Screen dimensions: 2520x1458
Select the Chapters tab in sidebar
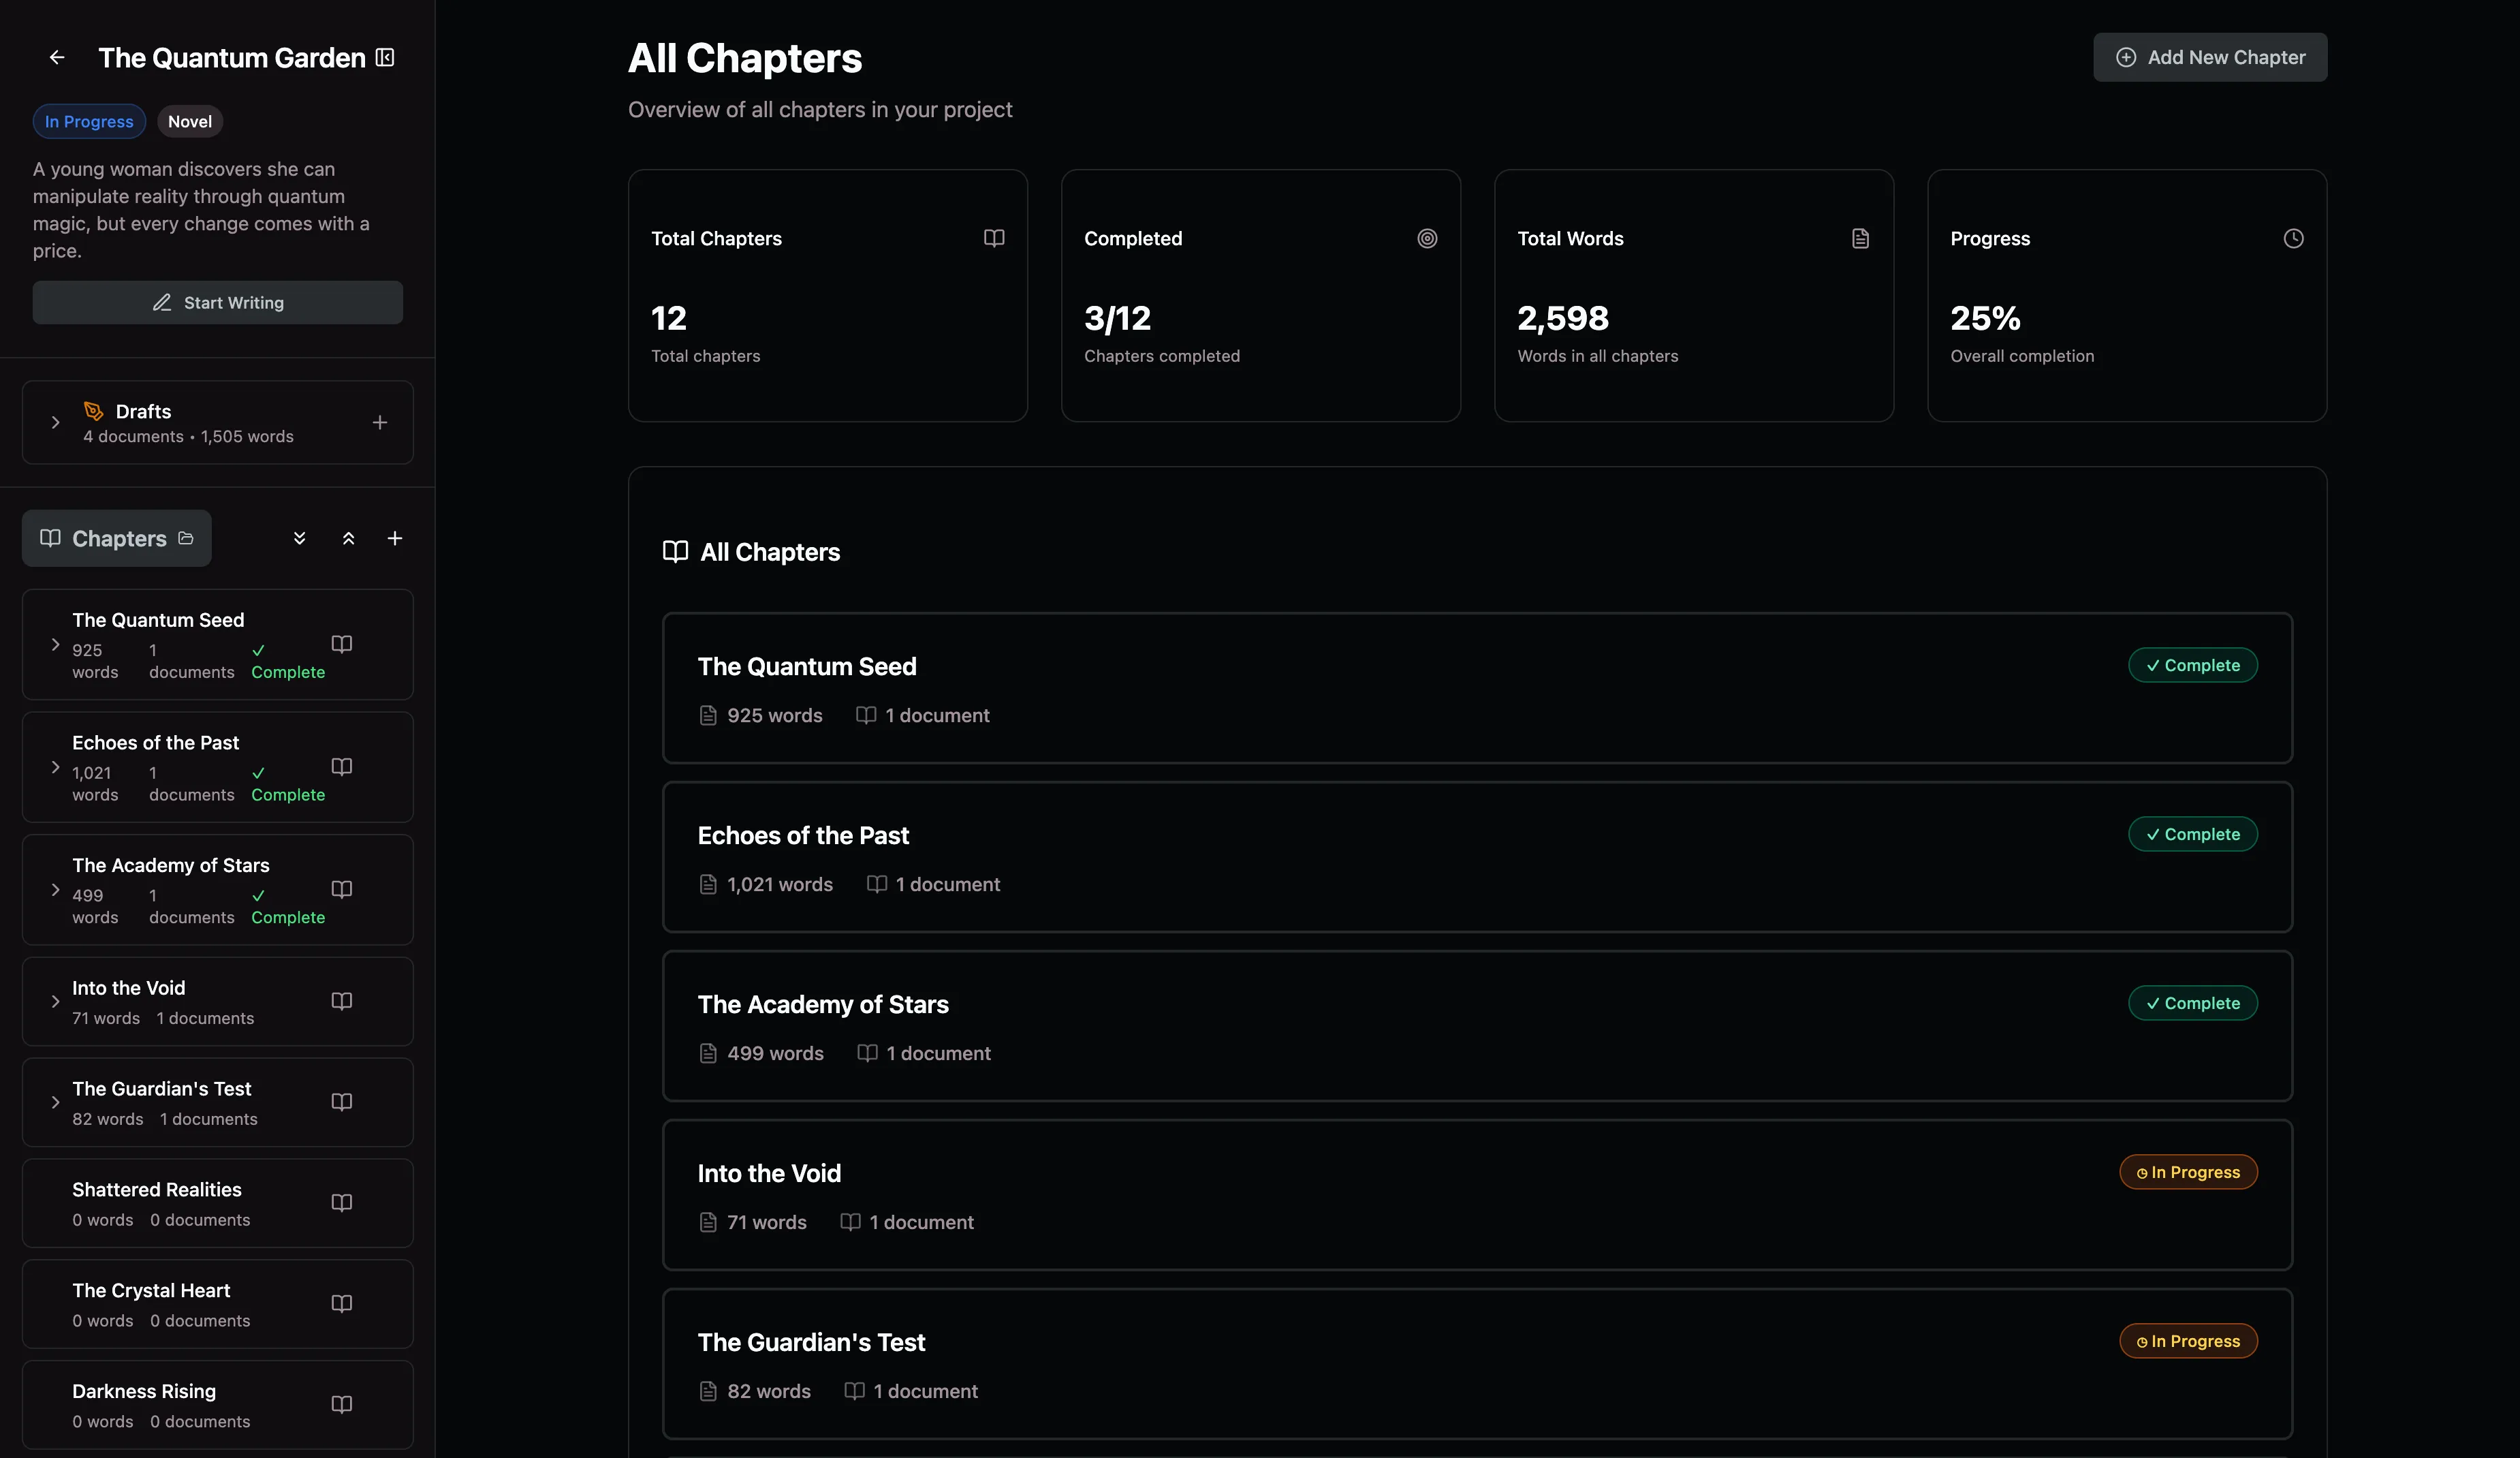[117, 539]
